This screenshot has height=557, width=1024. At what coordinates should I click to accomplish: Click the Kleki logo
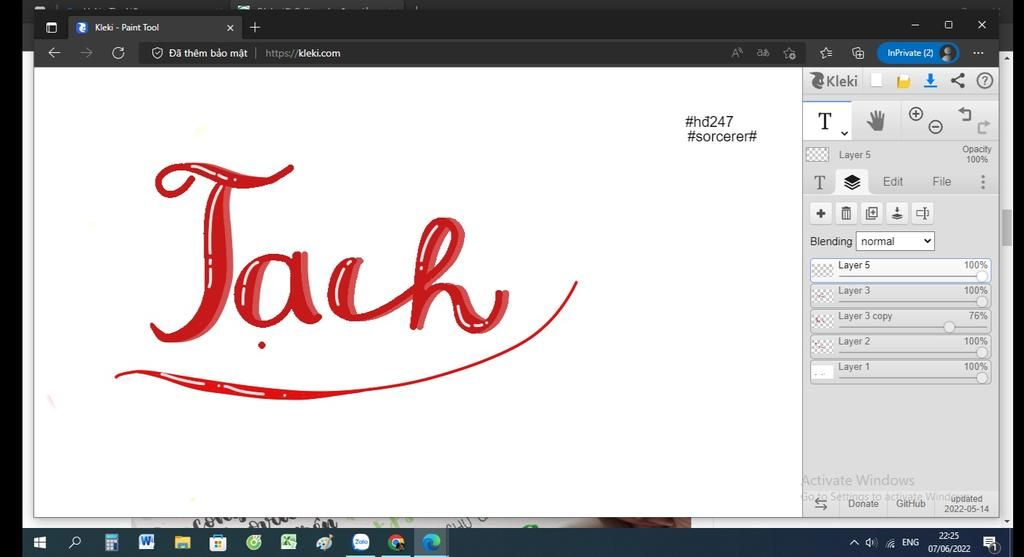[834, 81]
